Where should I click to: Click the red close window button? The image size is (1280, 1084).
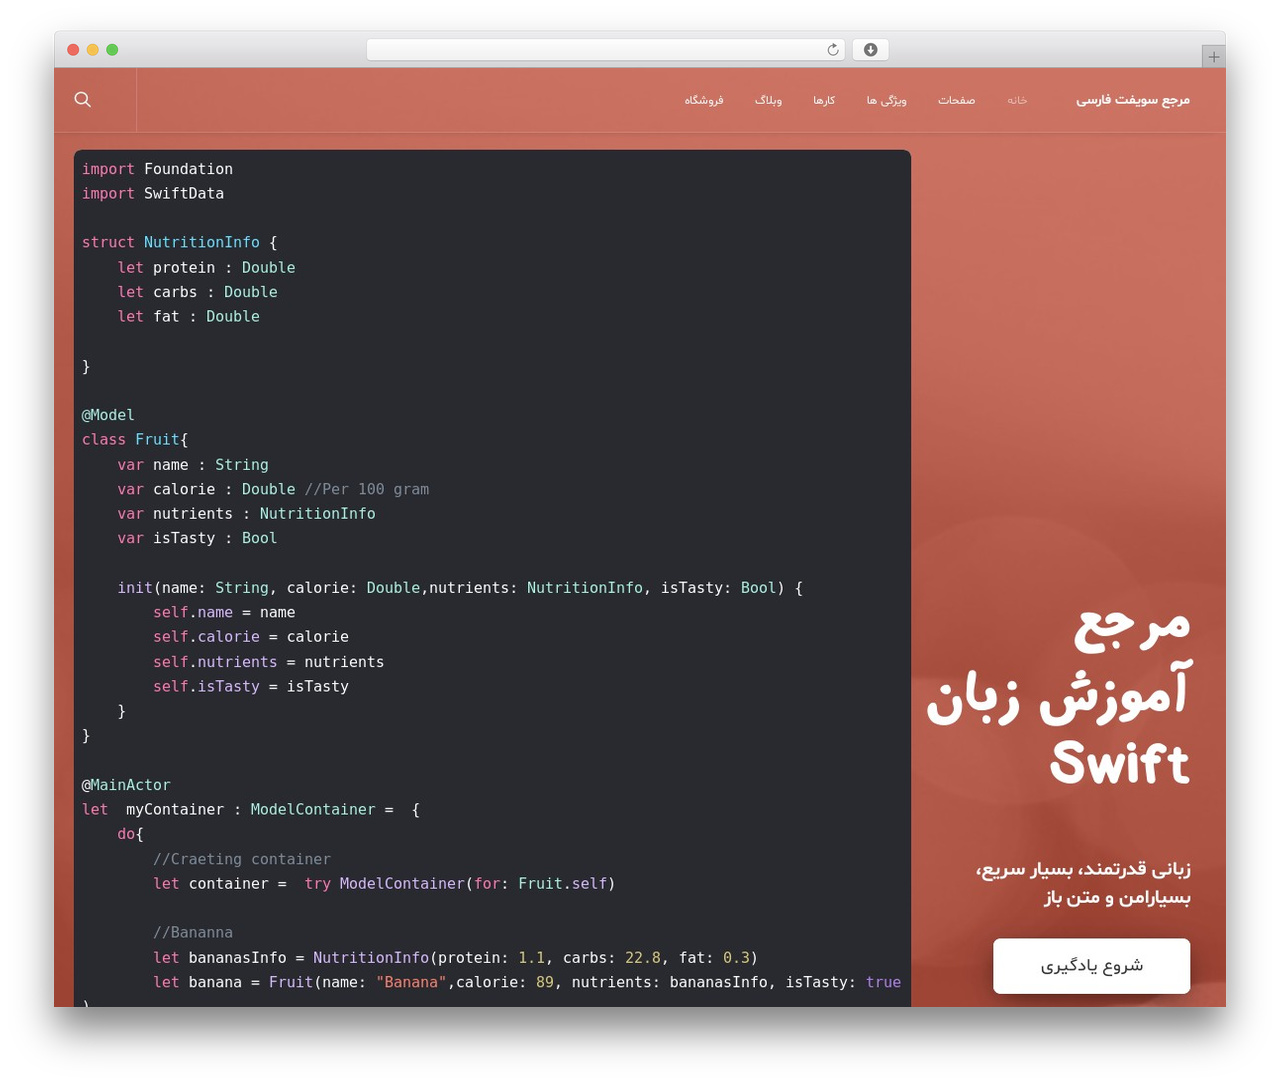point(73,50)
